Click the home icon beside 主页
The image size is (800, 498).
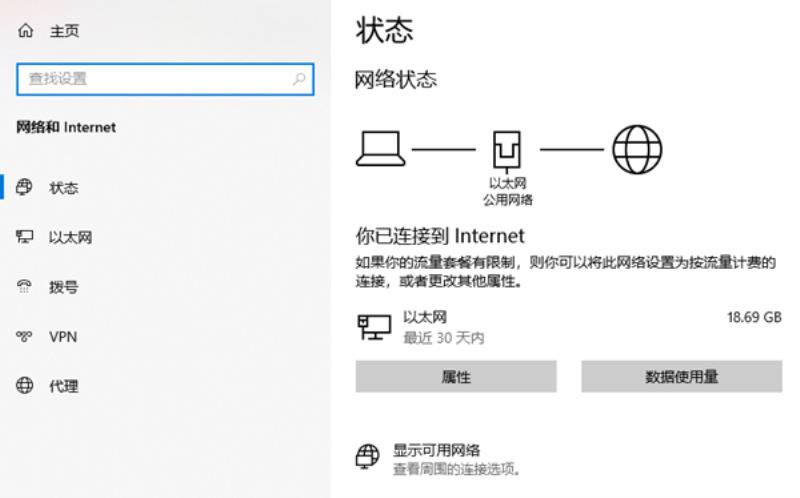click(26, 31)
